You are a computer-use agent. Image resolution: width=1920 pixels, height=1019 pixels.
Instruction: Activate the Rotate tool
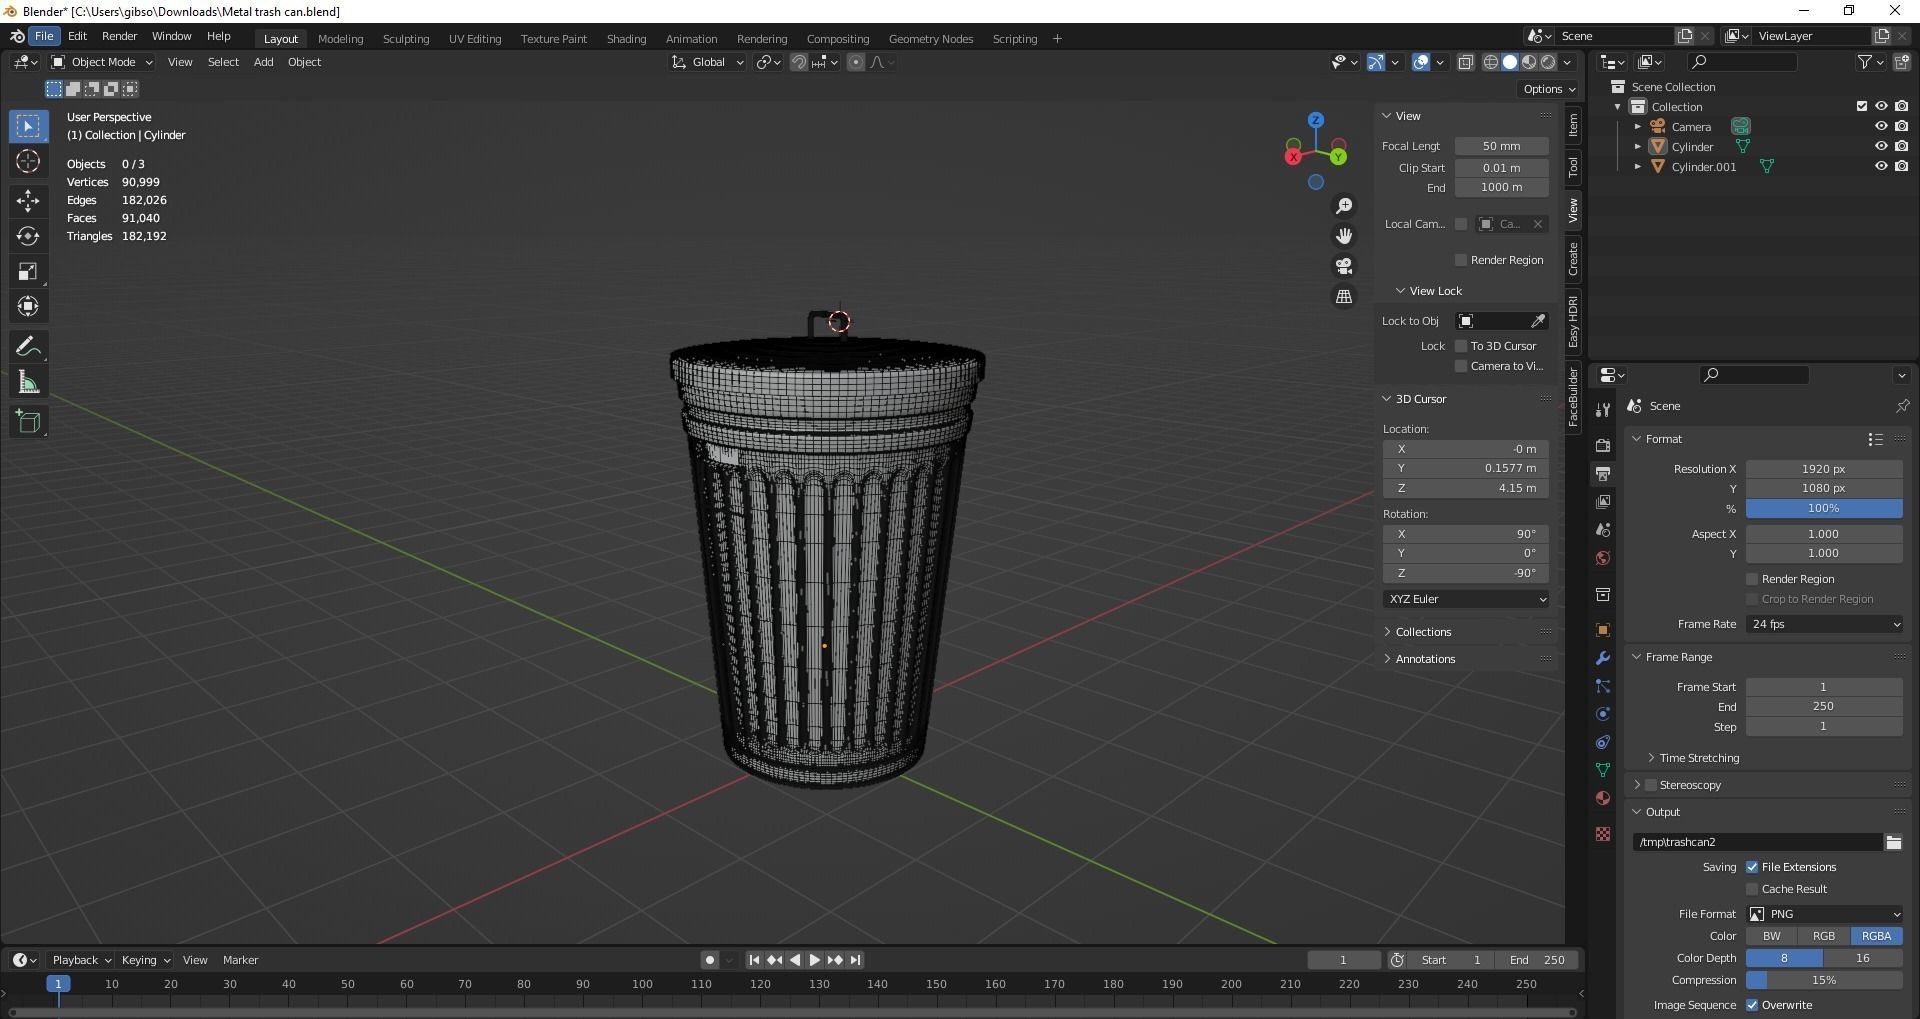28,235
